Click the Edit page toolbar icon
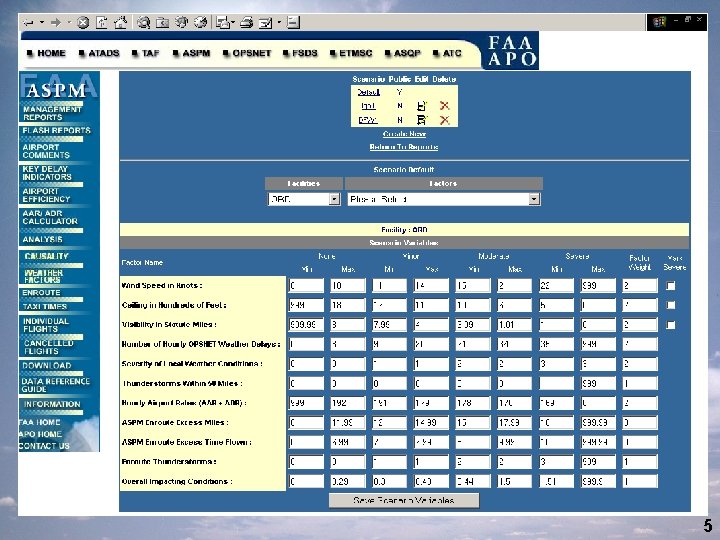Viewport: 720px width, 540px height. [x=265, y=22]
